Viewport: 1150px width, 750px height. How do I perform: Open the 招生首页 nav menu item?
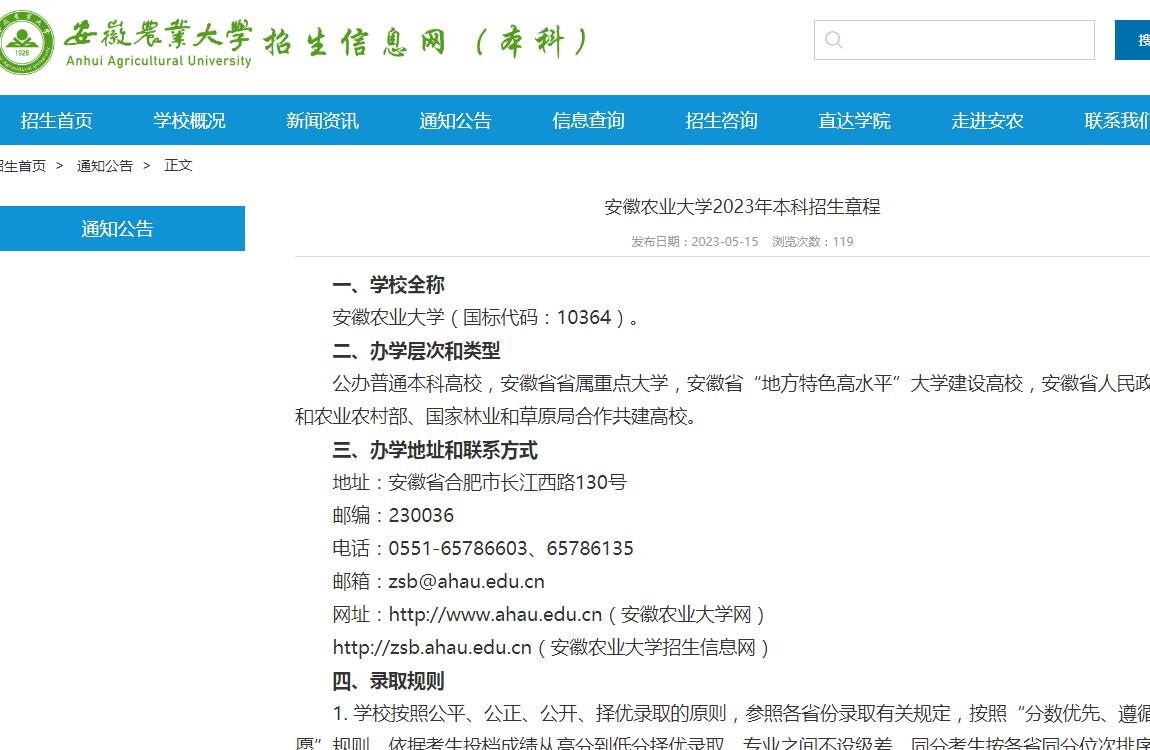(56, 120)
